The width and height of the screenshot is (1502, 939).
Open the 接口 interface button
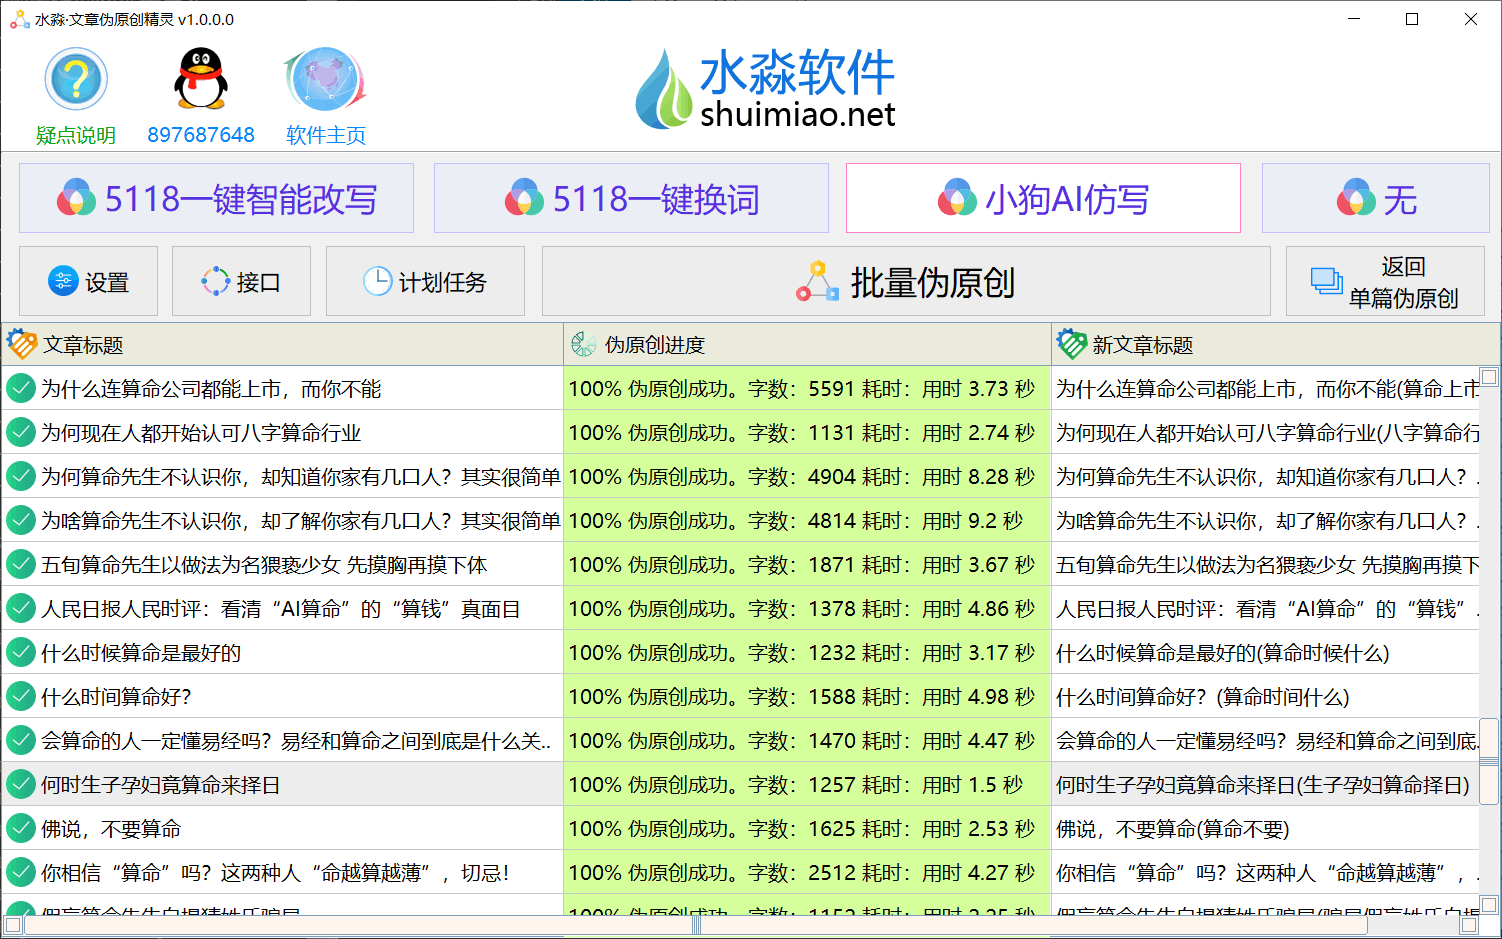pos(241,282)
